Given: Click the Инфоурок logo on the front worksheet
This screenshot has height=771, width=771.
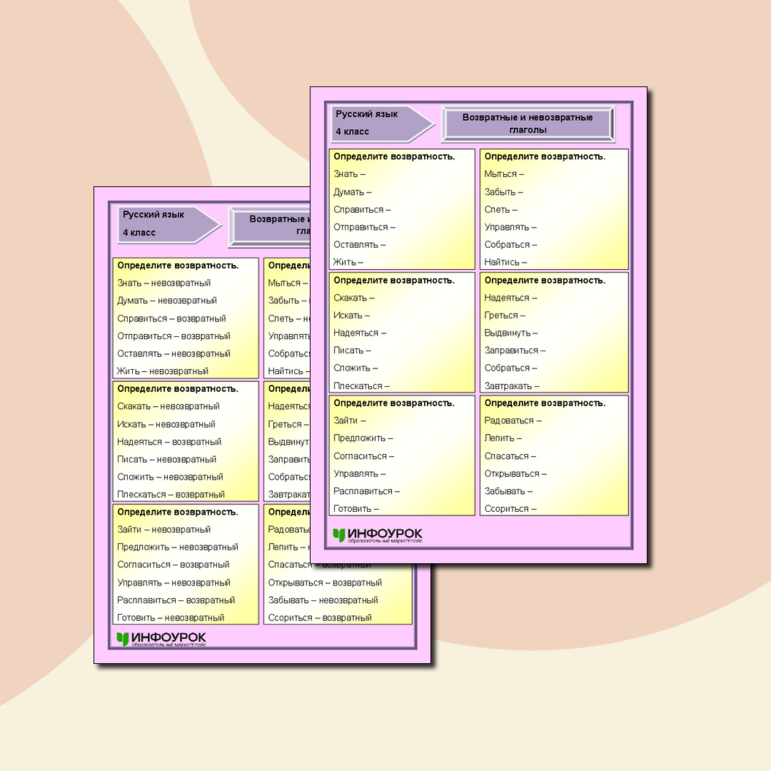Looking at the screenshot, I should [380, 536].
